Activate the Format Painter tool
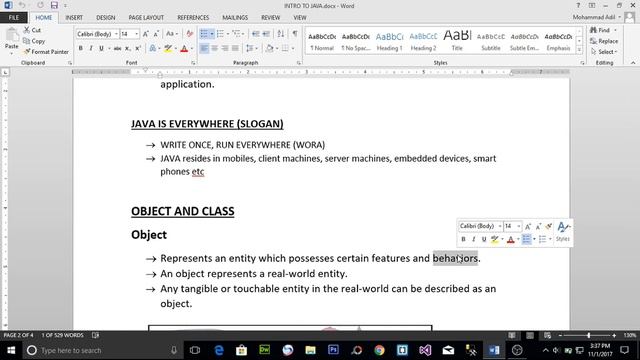640x360 pixels. pyautogui.click(x=46, y=52)
